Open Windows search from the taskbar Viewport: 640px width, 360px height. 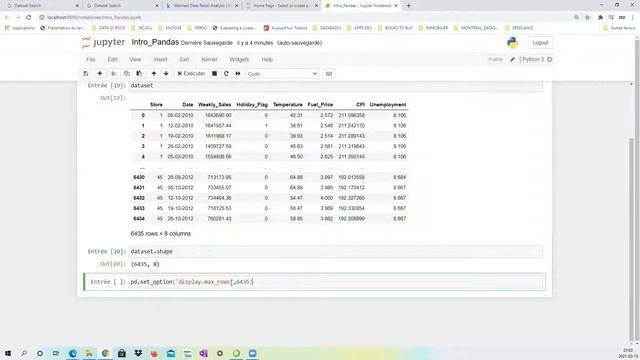(24, 353)
